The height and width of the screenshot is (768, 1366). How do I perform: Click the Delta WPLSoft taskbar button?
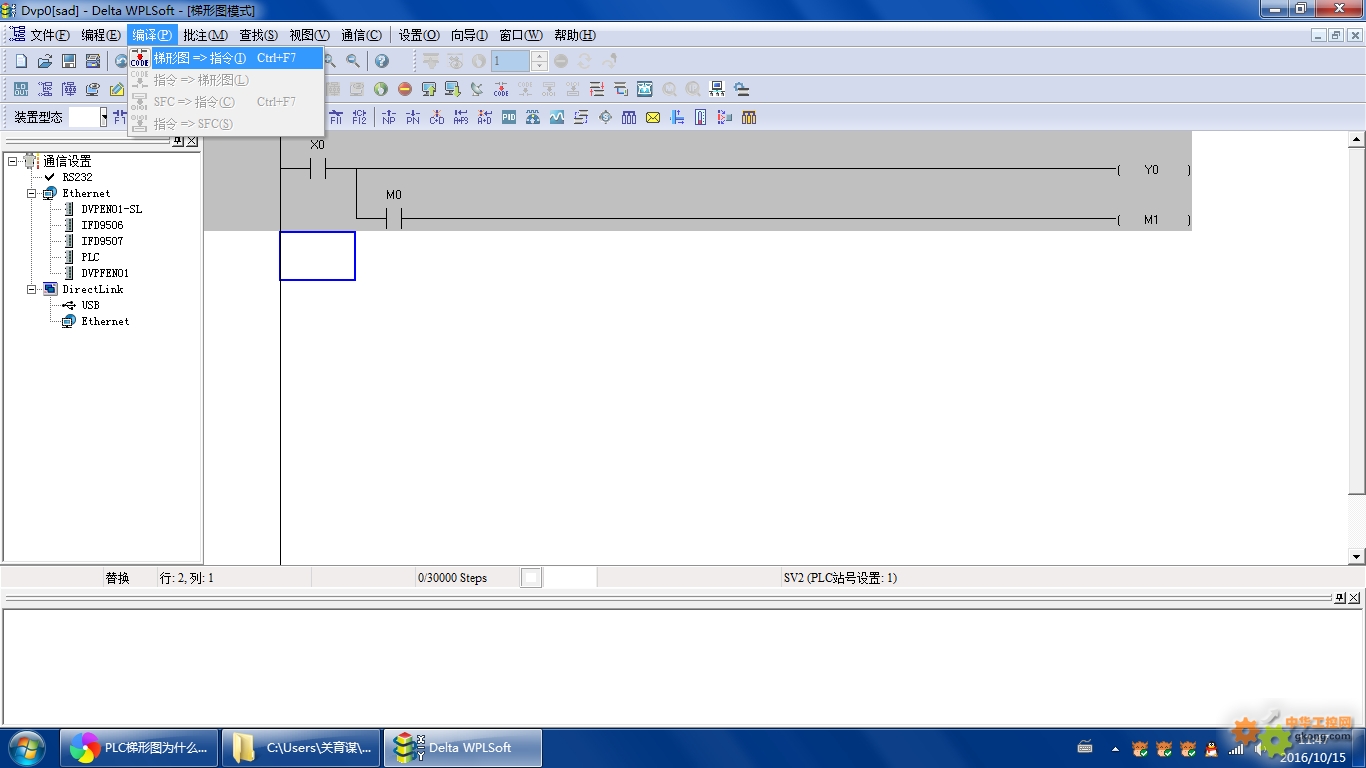463,747
